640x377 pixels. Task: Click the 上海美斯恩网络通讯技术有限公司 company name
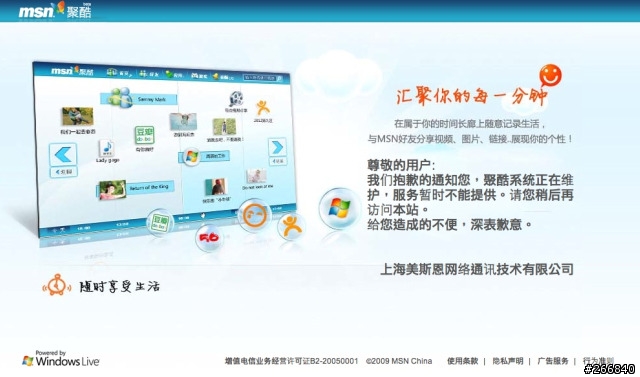point(477,269)
